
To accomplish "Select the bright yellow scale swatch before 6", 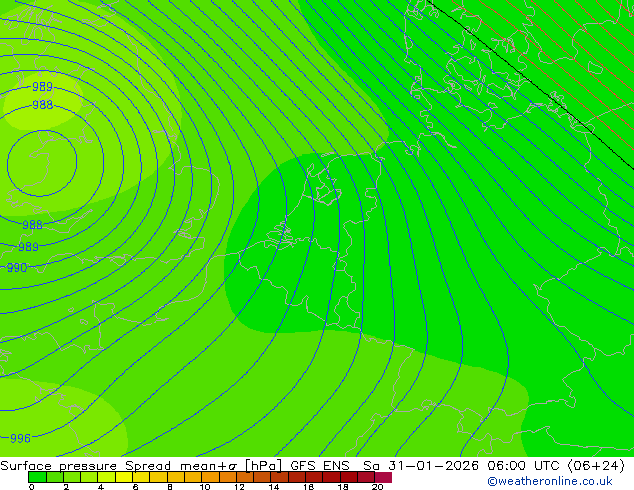I will (x=124, y=477).
